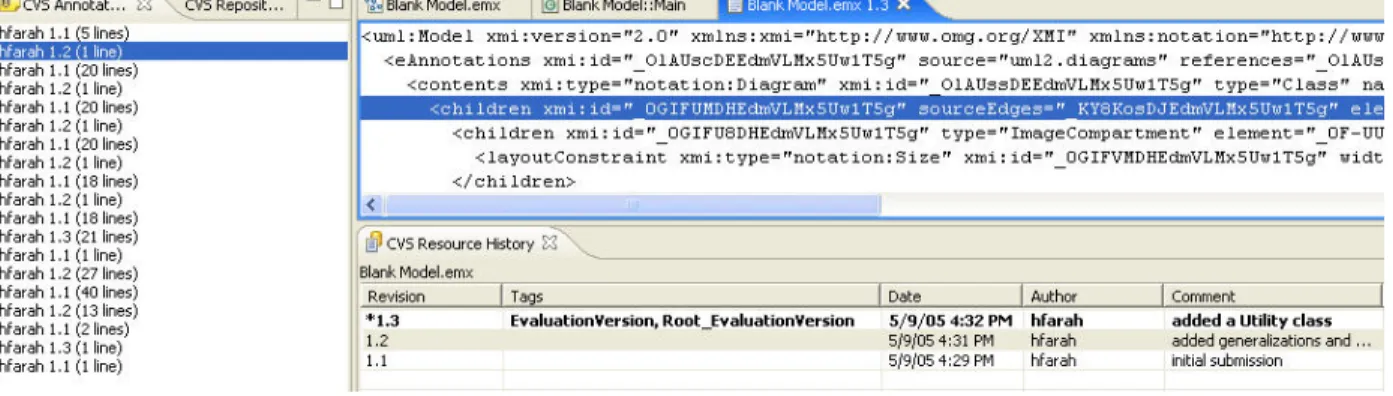The height and width of the screenshot is (396, 1393).
Task: Click date 5/9/05 4:31 PM
Action: click(940, 341)
